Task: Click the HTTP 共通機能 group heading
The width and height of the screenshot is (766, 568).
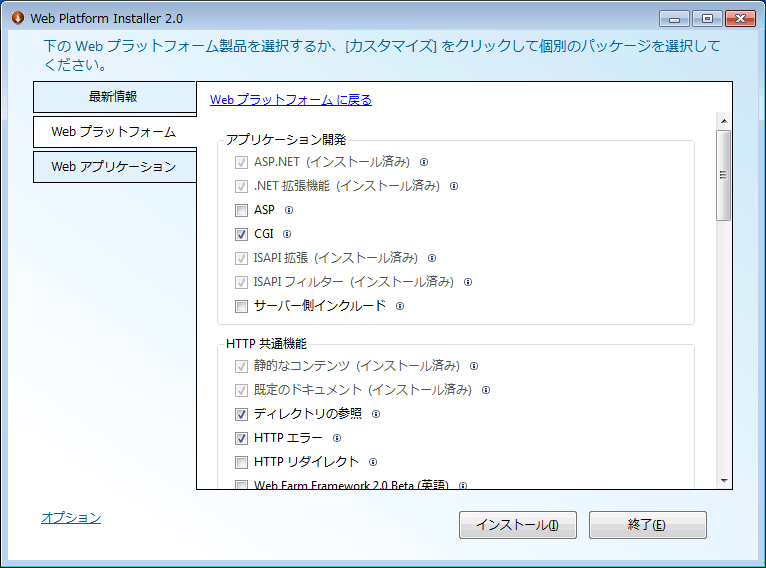Action: pyautogui.click(x=266, y=344)
